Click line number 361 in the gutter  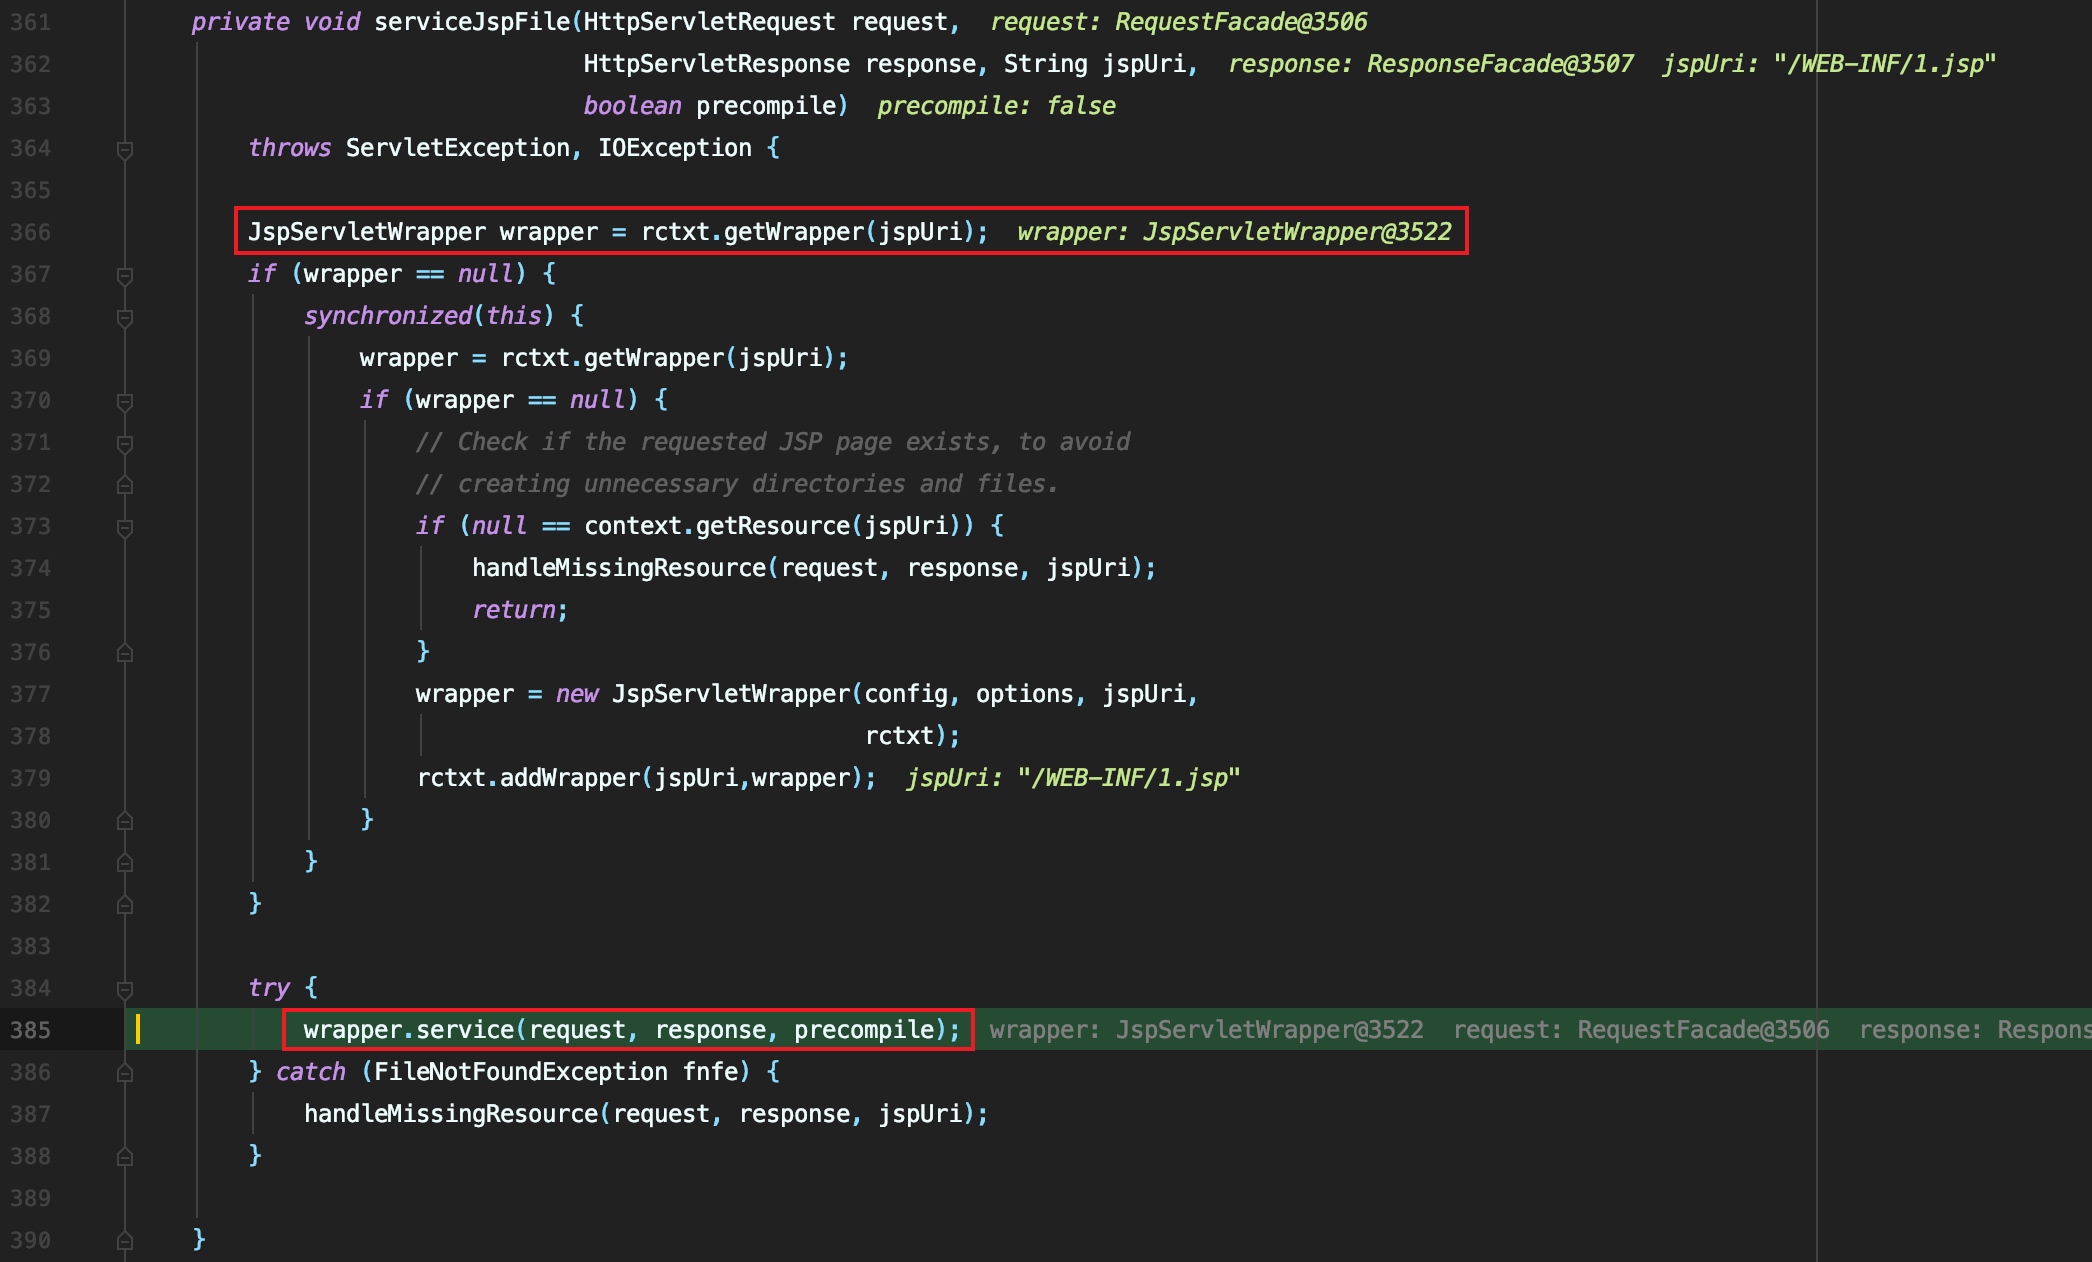coord(30,22)
